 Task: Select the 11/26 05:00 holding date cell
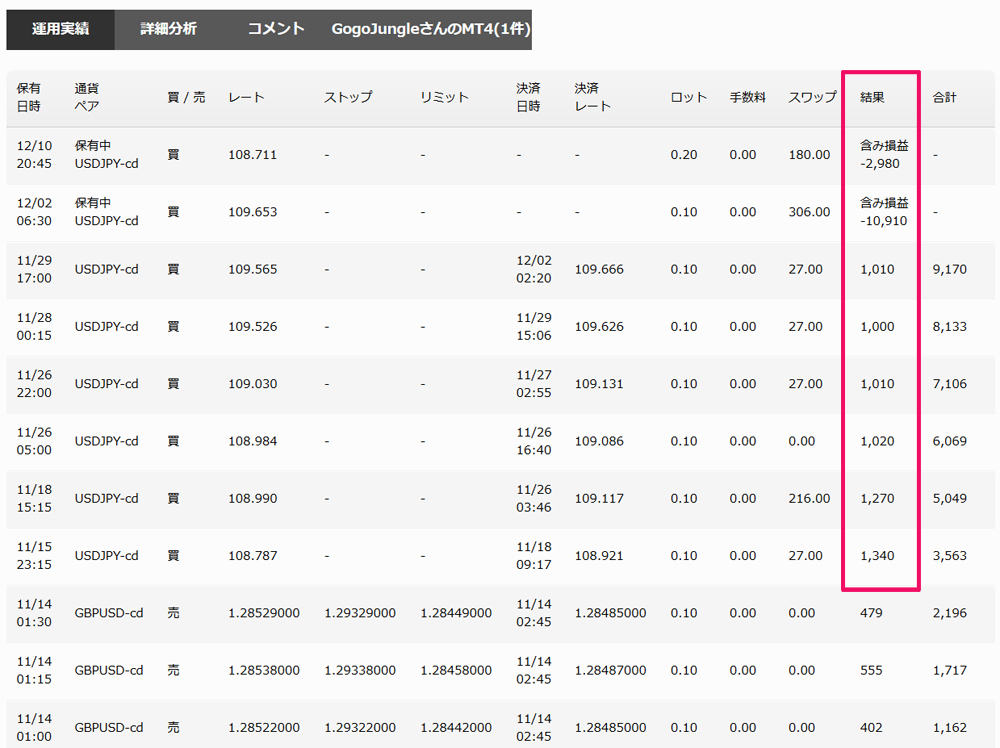pos(34,441)
